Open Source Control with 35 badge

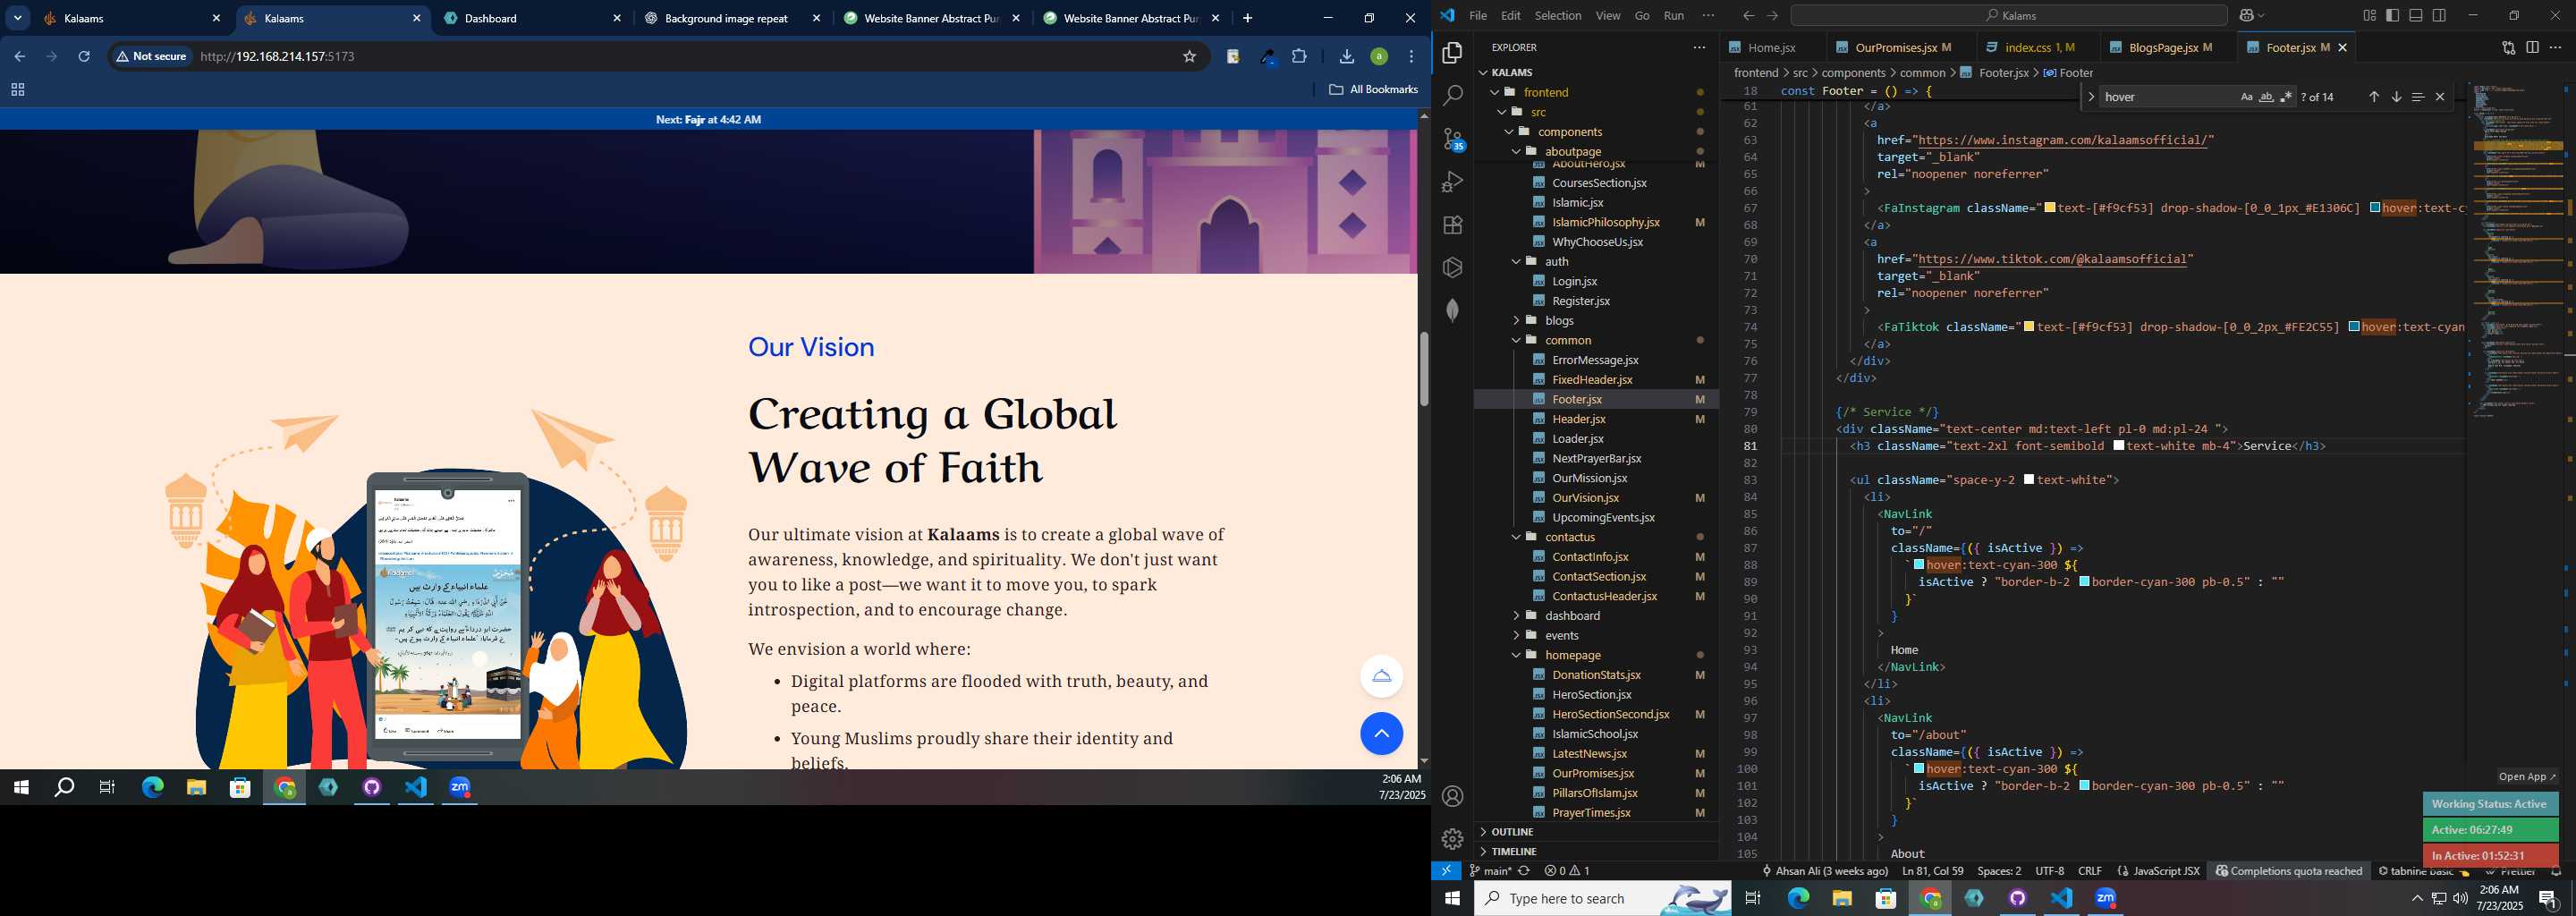point(1453,139)
